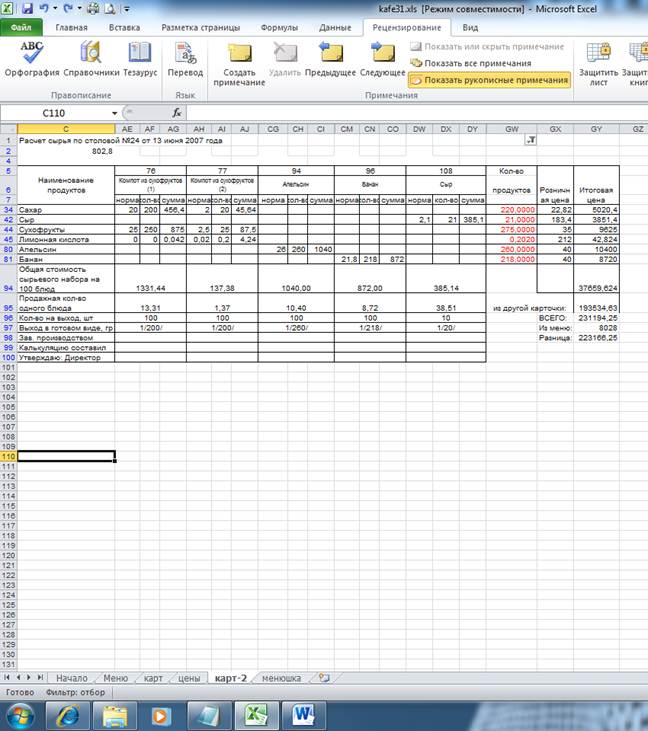648x731 pixels.
Task: Switch to the Главная ribbon tab
Action: pyautogui.click(x=71, y=28)
